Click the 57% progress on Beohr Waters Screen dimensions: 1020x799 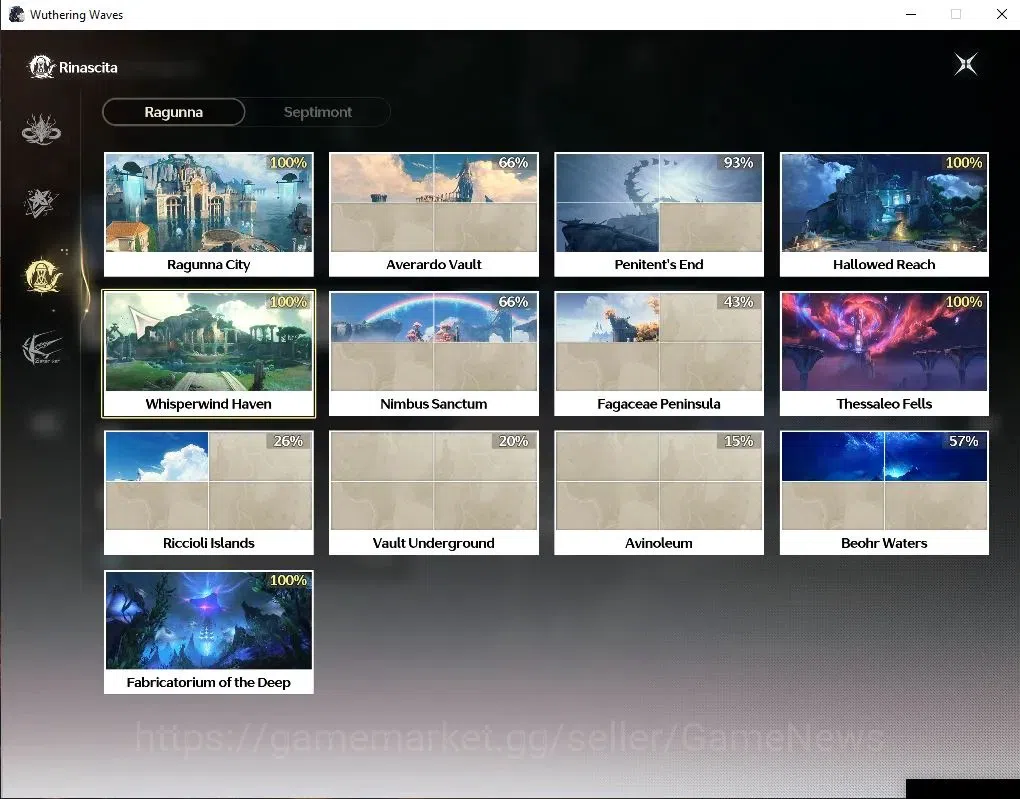(963, 441)
